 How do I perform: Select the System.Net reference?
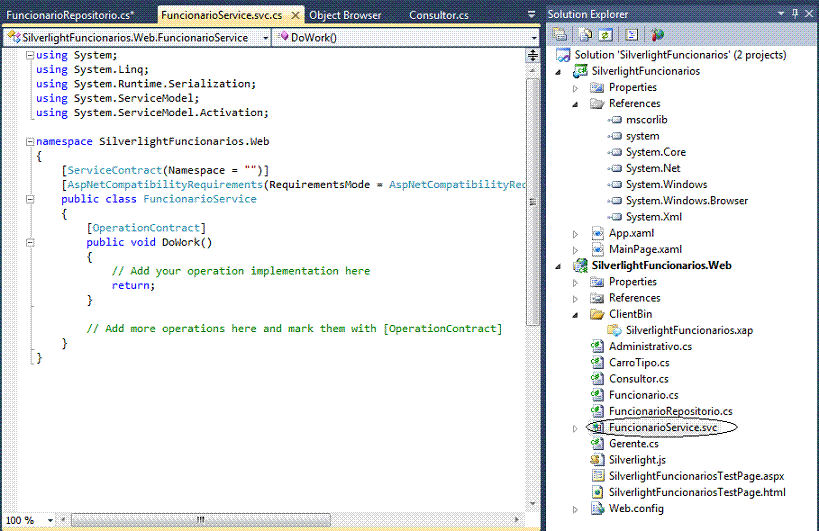click(653, 168)
